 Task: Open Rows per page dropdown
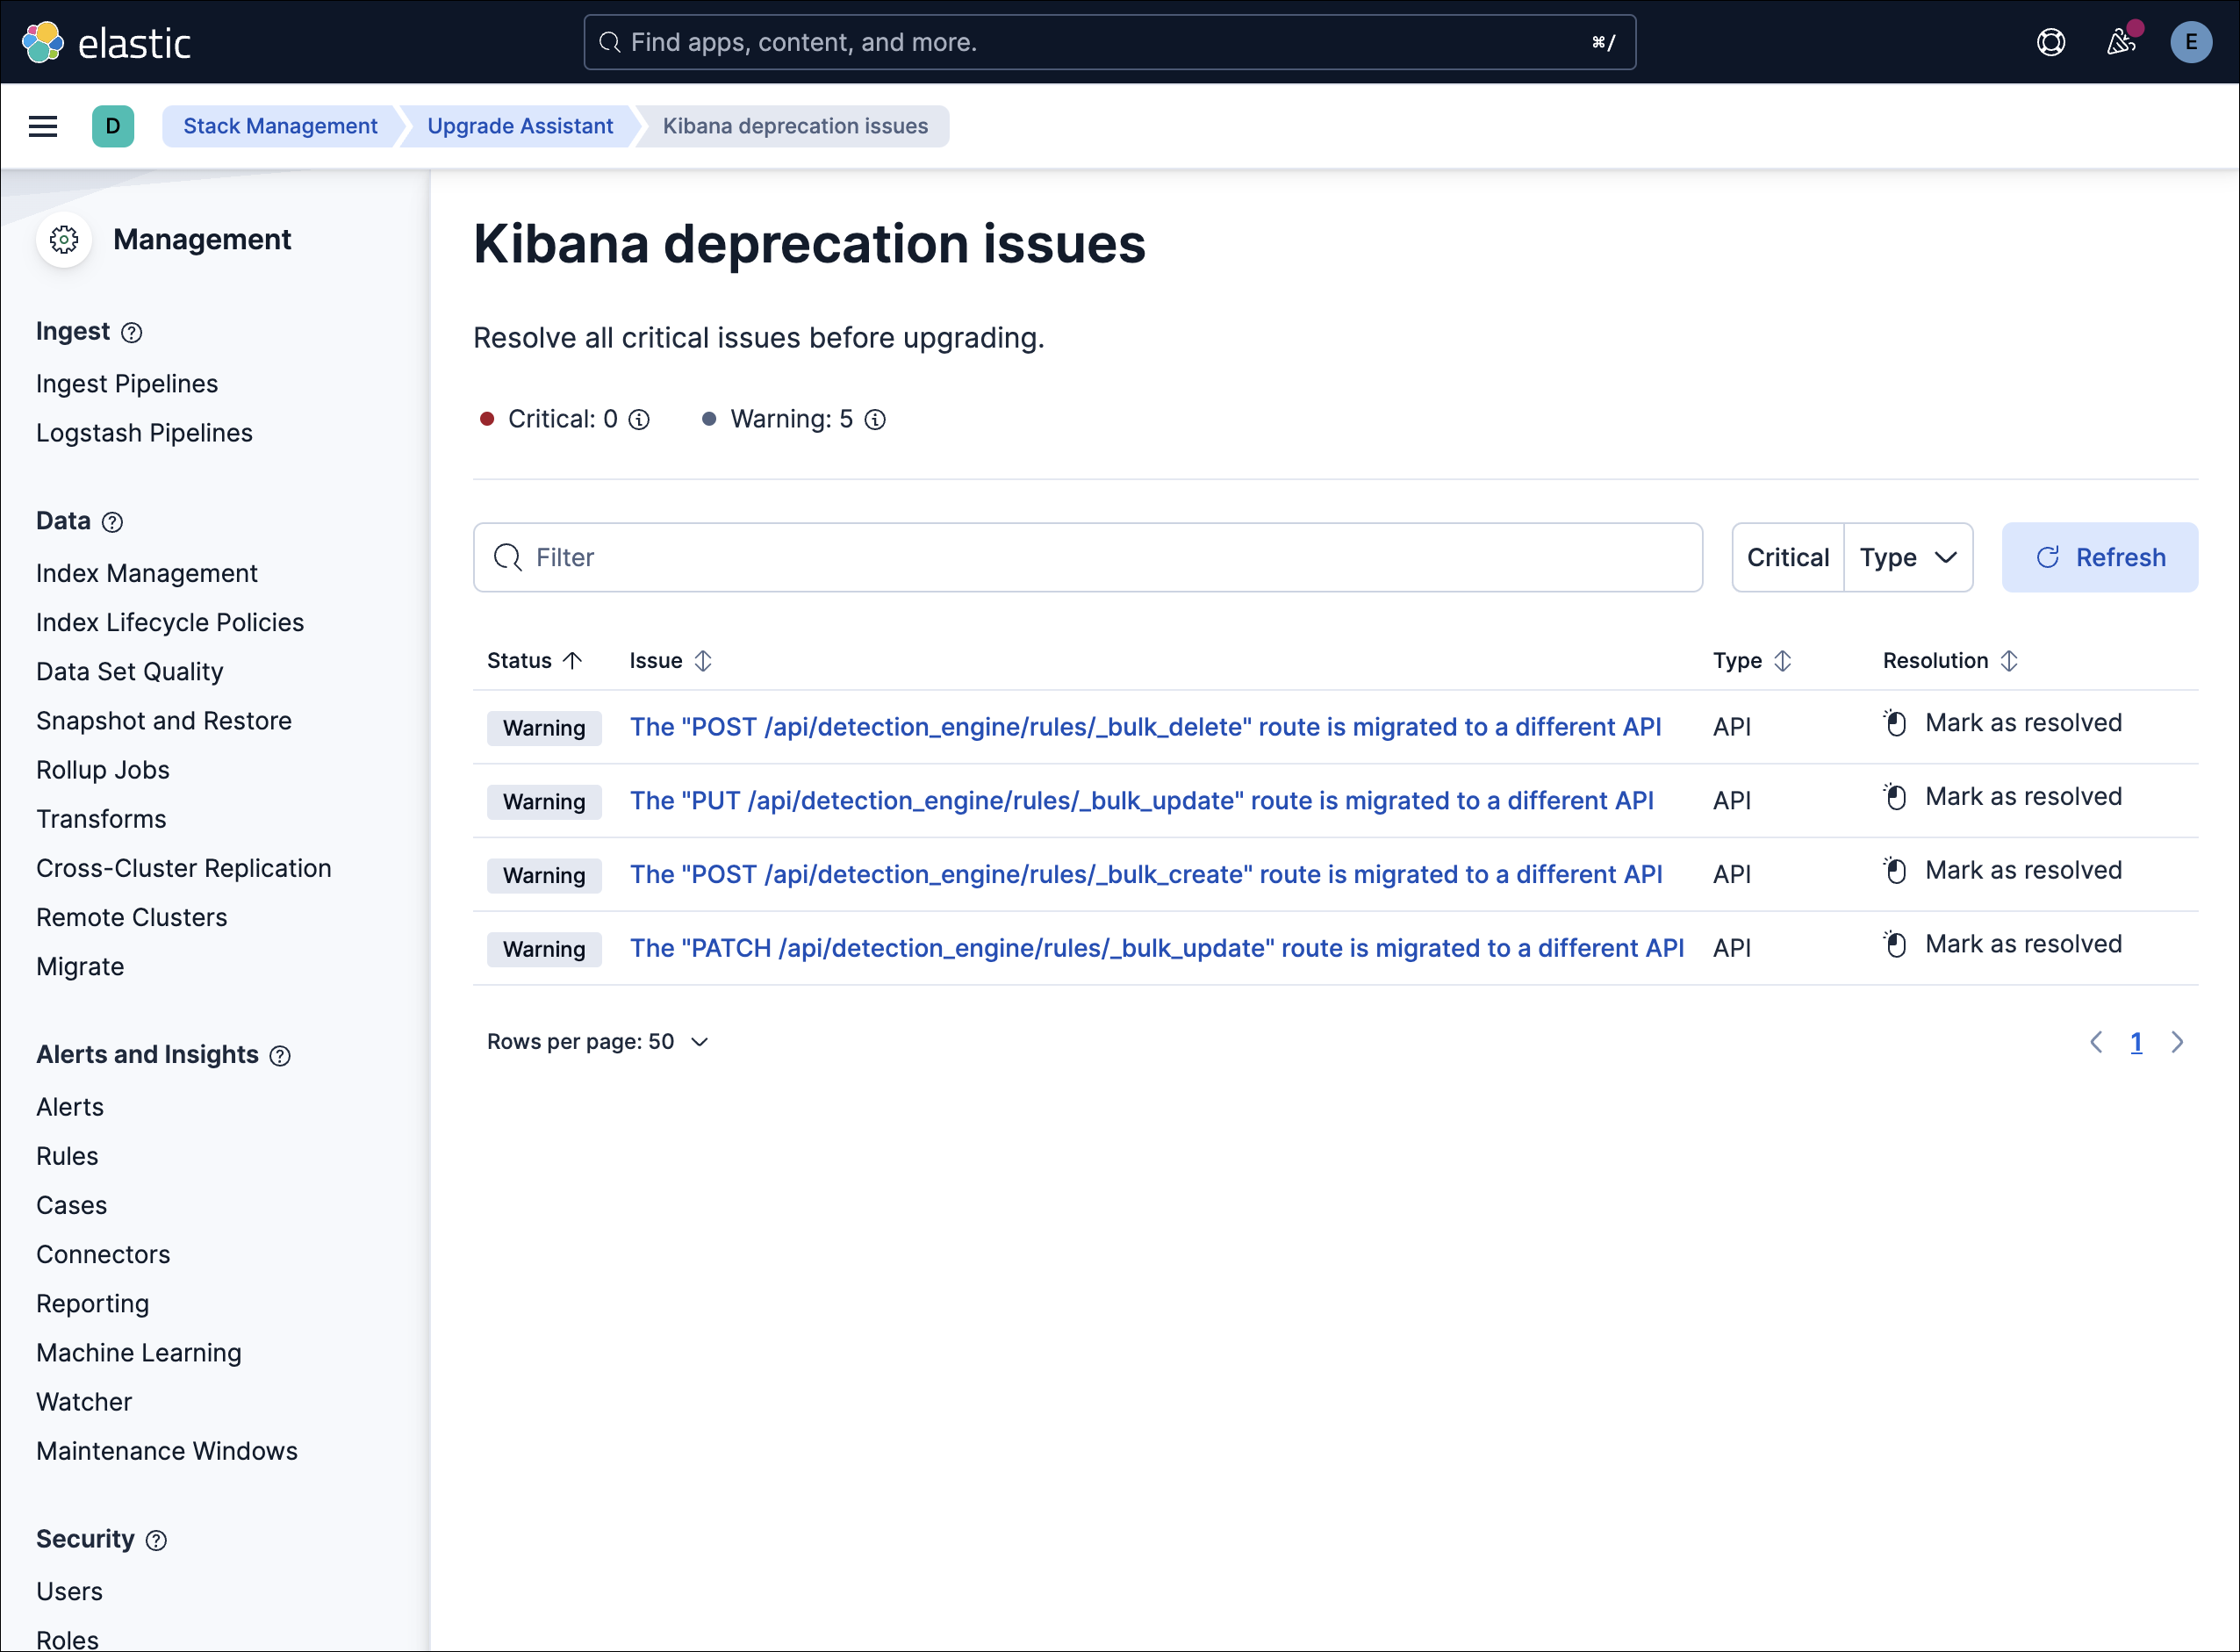coord(598,1042)
